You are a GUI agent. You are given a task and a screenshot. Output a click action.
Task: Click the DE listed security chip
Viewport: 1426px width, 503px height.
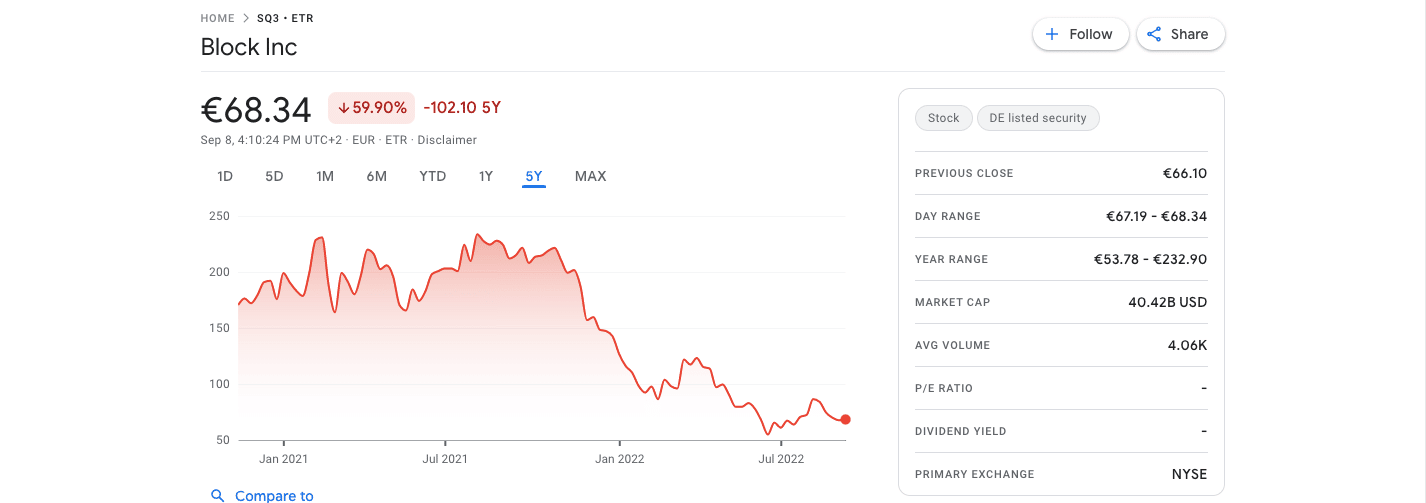[x=1038, y=118]
